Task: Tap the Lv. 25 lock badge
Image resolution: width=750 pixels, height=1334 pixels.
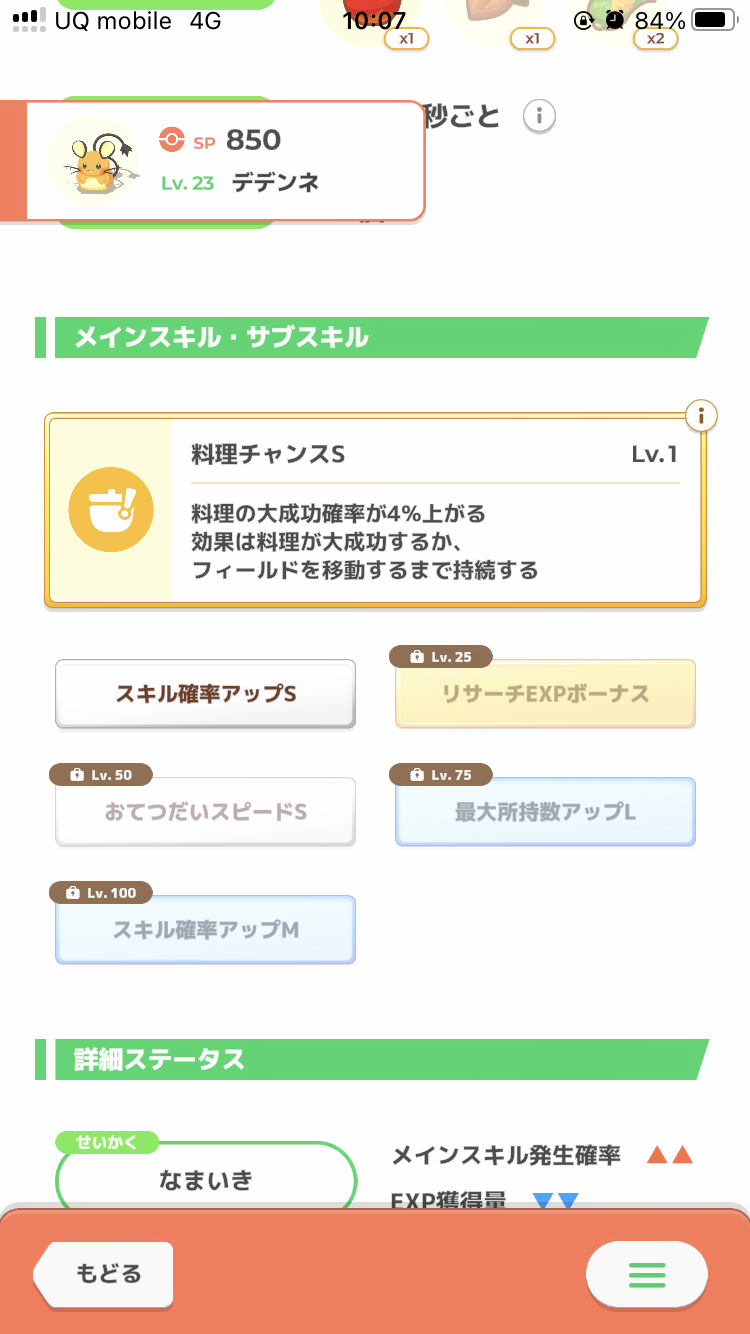Action: pyautogui.click(x=444, y=657)
